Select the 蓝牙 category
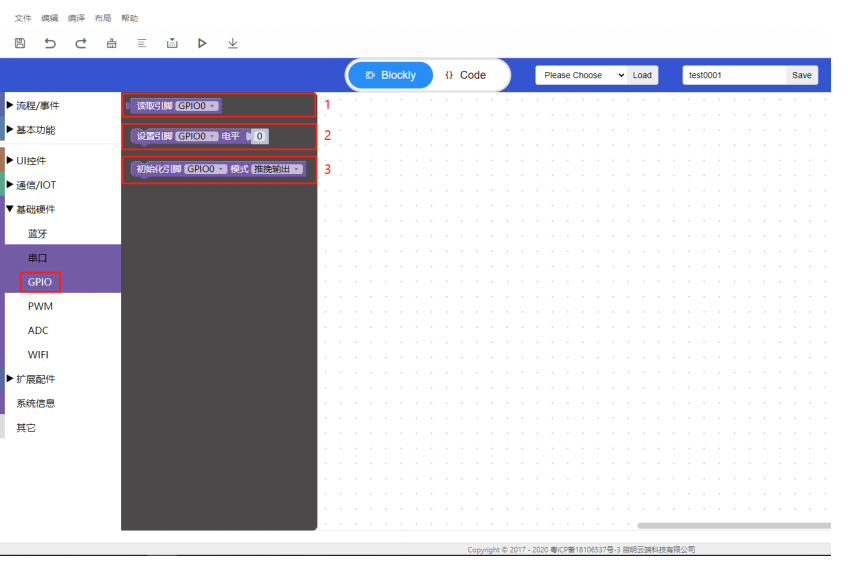848x566 pixels. click(37, 234)
